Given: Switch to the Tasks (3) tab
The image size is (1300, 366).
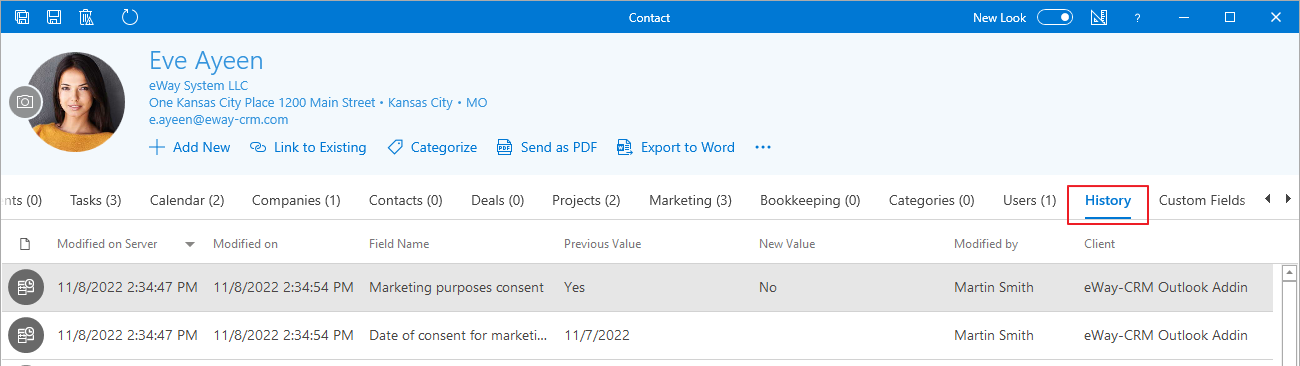Looking at the screenshot, I should pyautogui.click(x=96, y=201).
